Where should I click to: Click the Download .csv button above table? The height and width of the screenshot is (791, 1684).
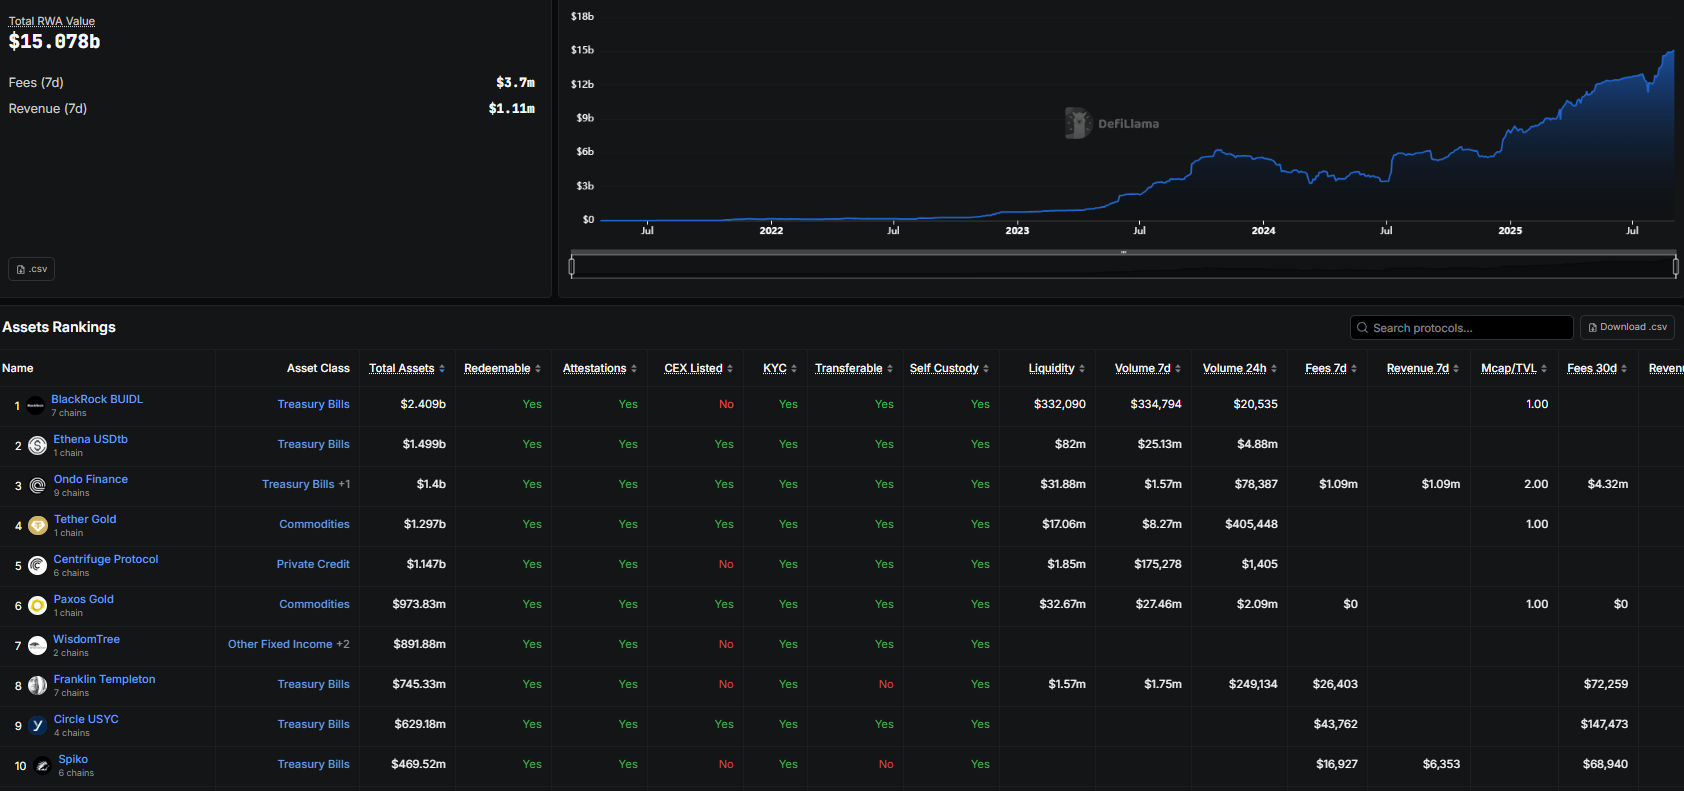pos(1627,327)
